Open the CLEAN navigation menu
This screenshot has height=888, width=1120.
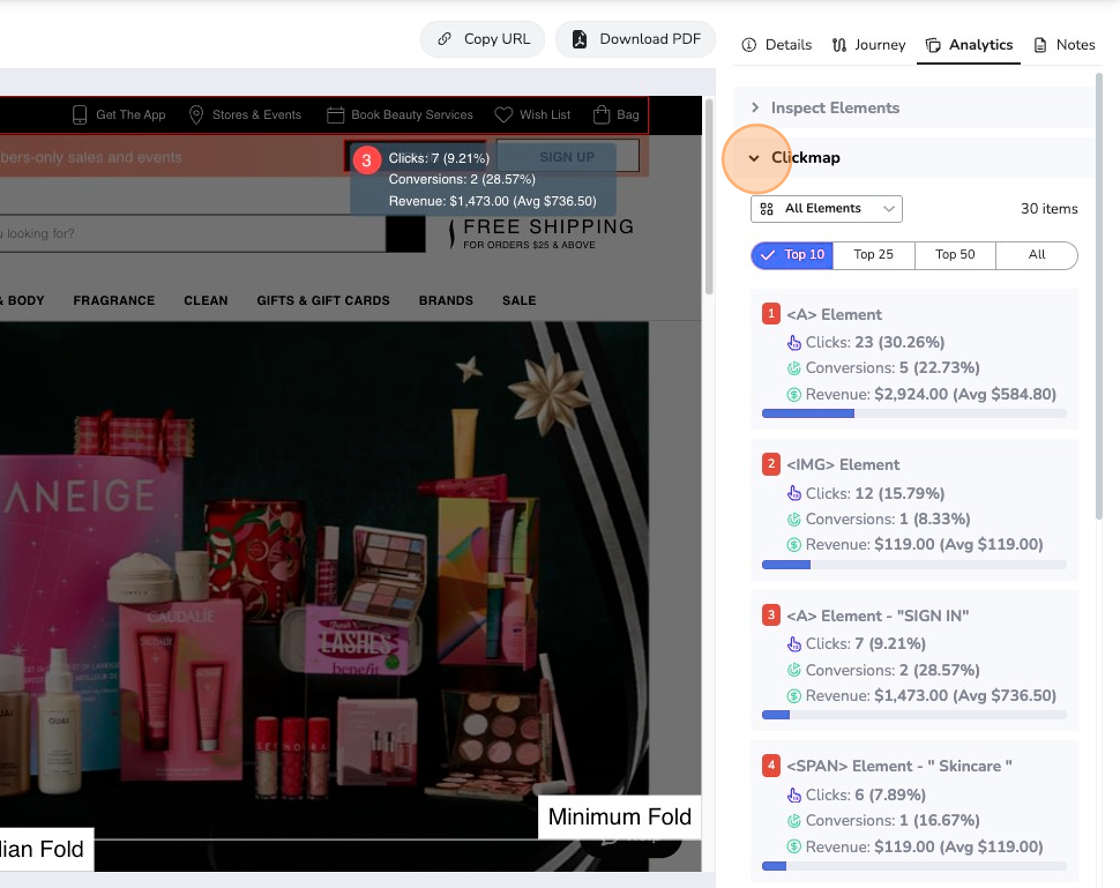pyautogui.click(x=206, y=301)
